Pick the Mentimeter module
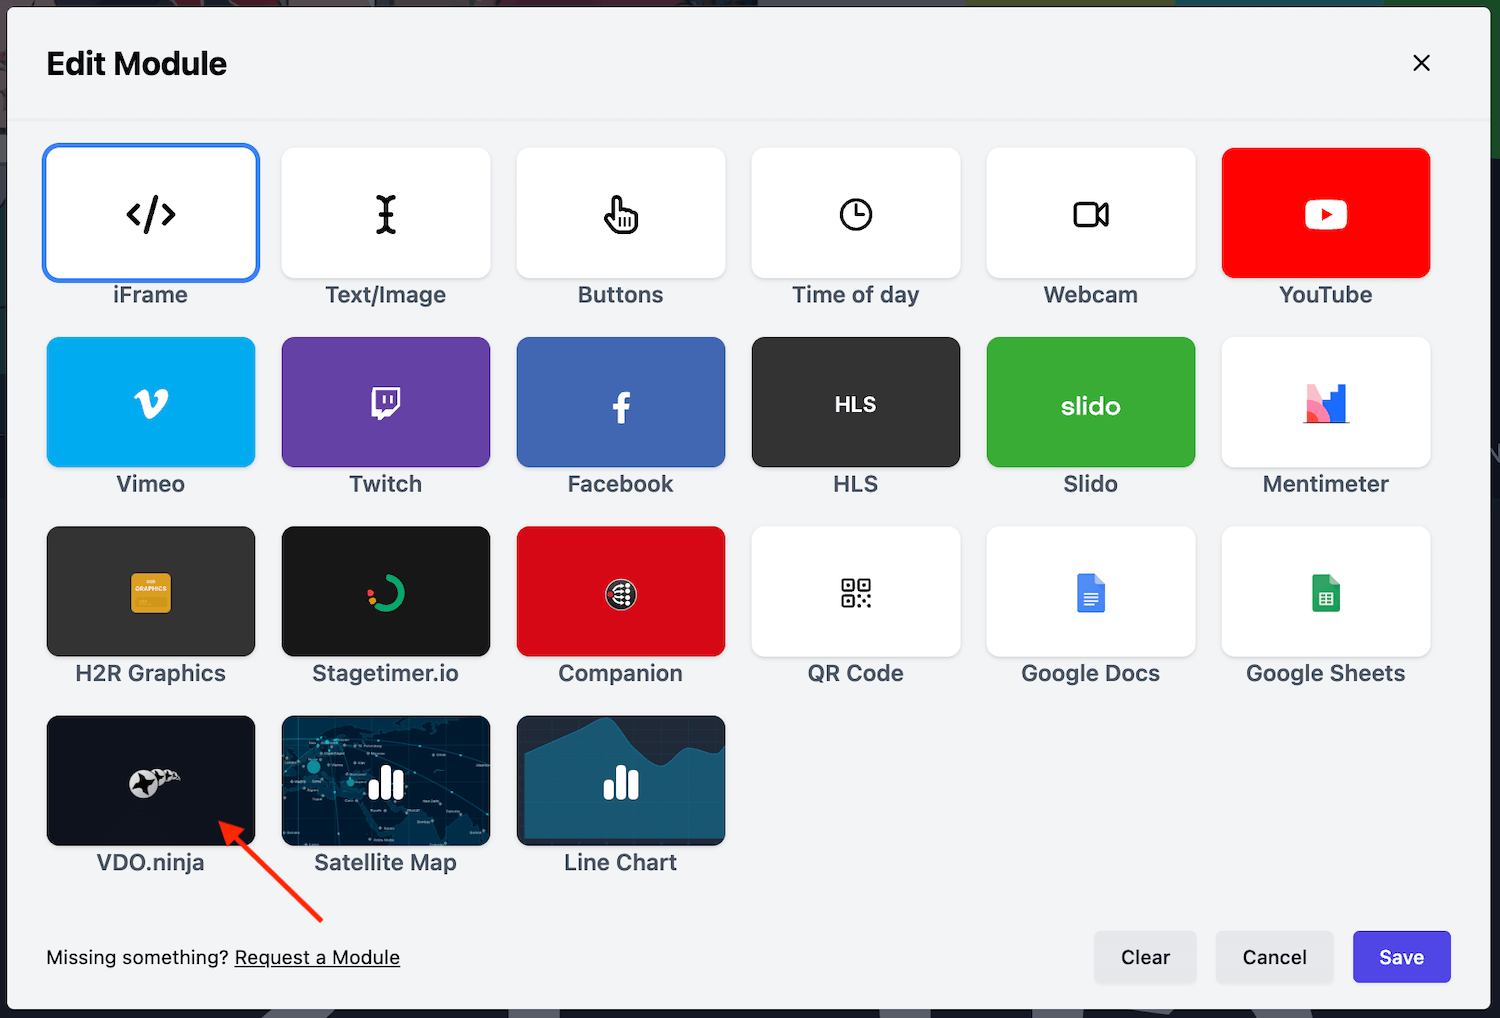The height and width of the screenshot is (1018, 1500). [1325, 402]
